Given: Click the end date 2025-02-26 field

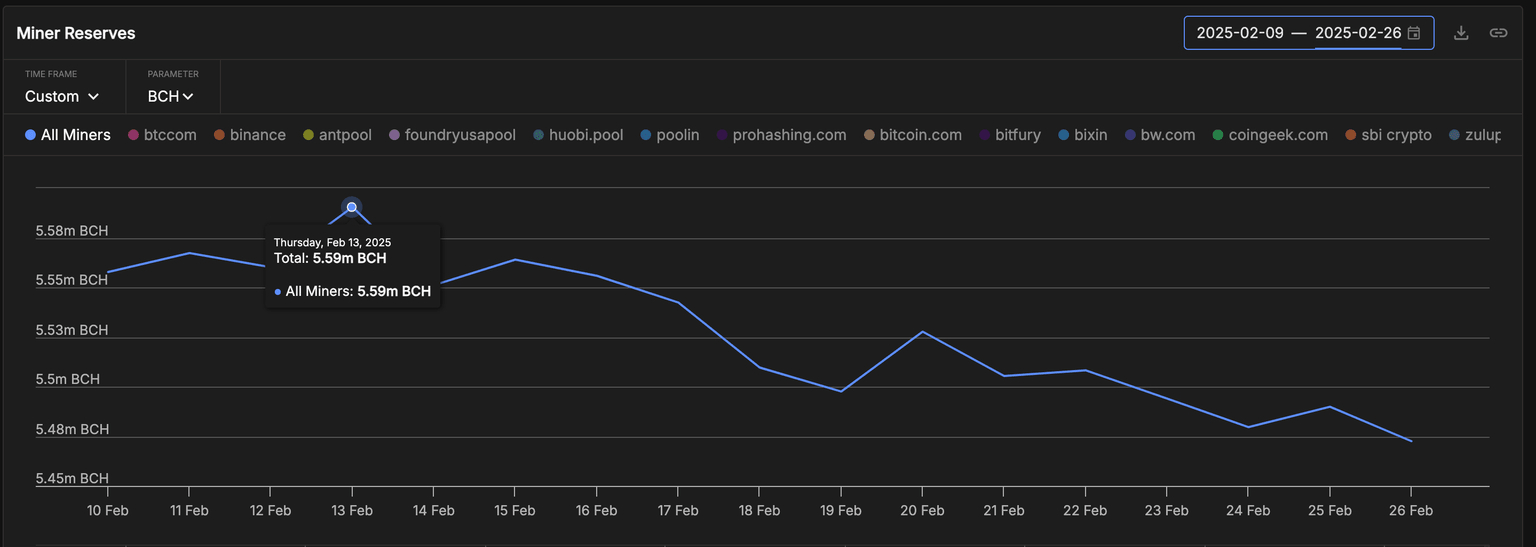Looking at the screenshot, I should [x=1357, y=33].
